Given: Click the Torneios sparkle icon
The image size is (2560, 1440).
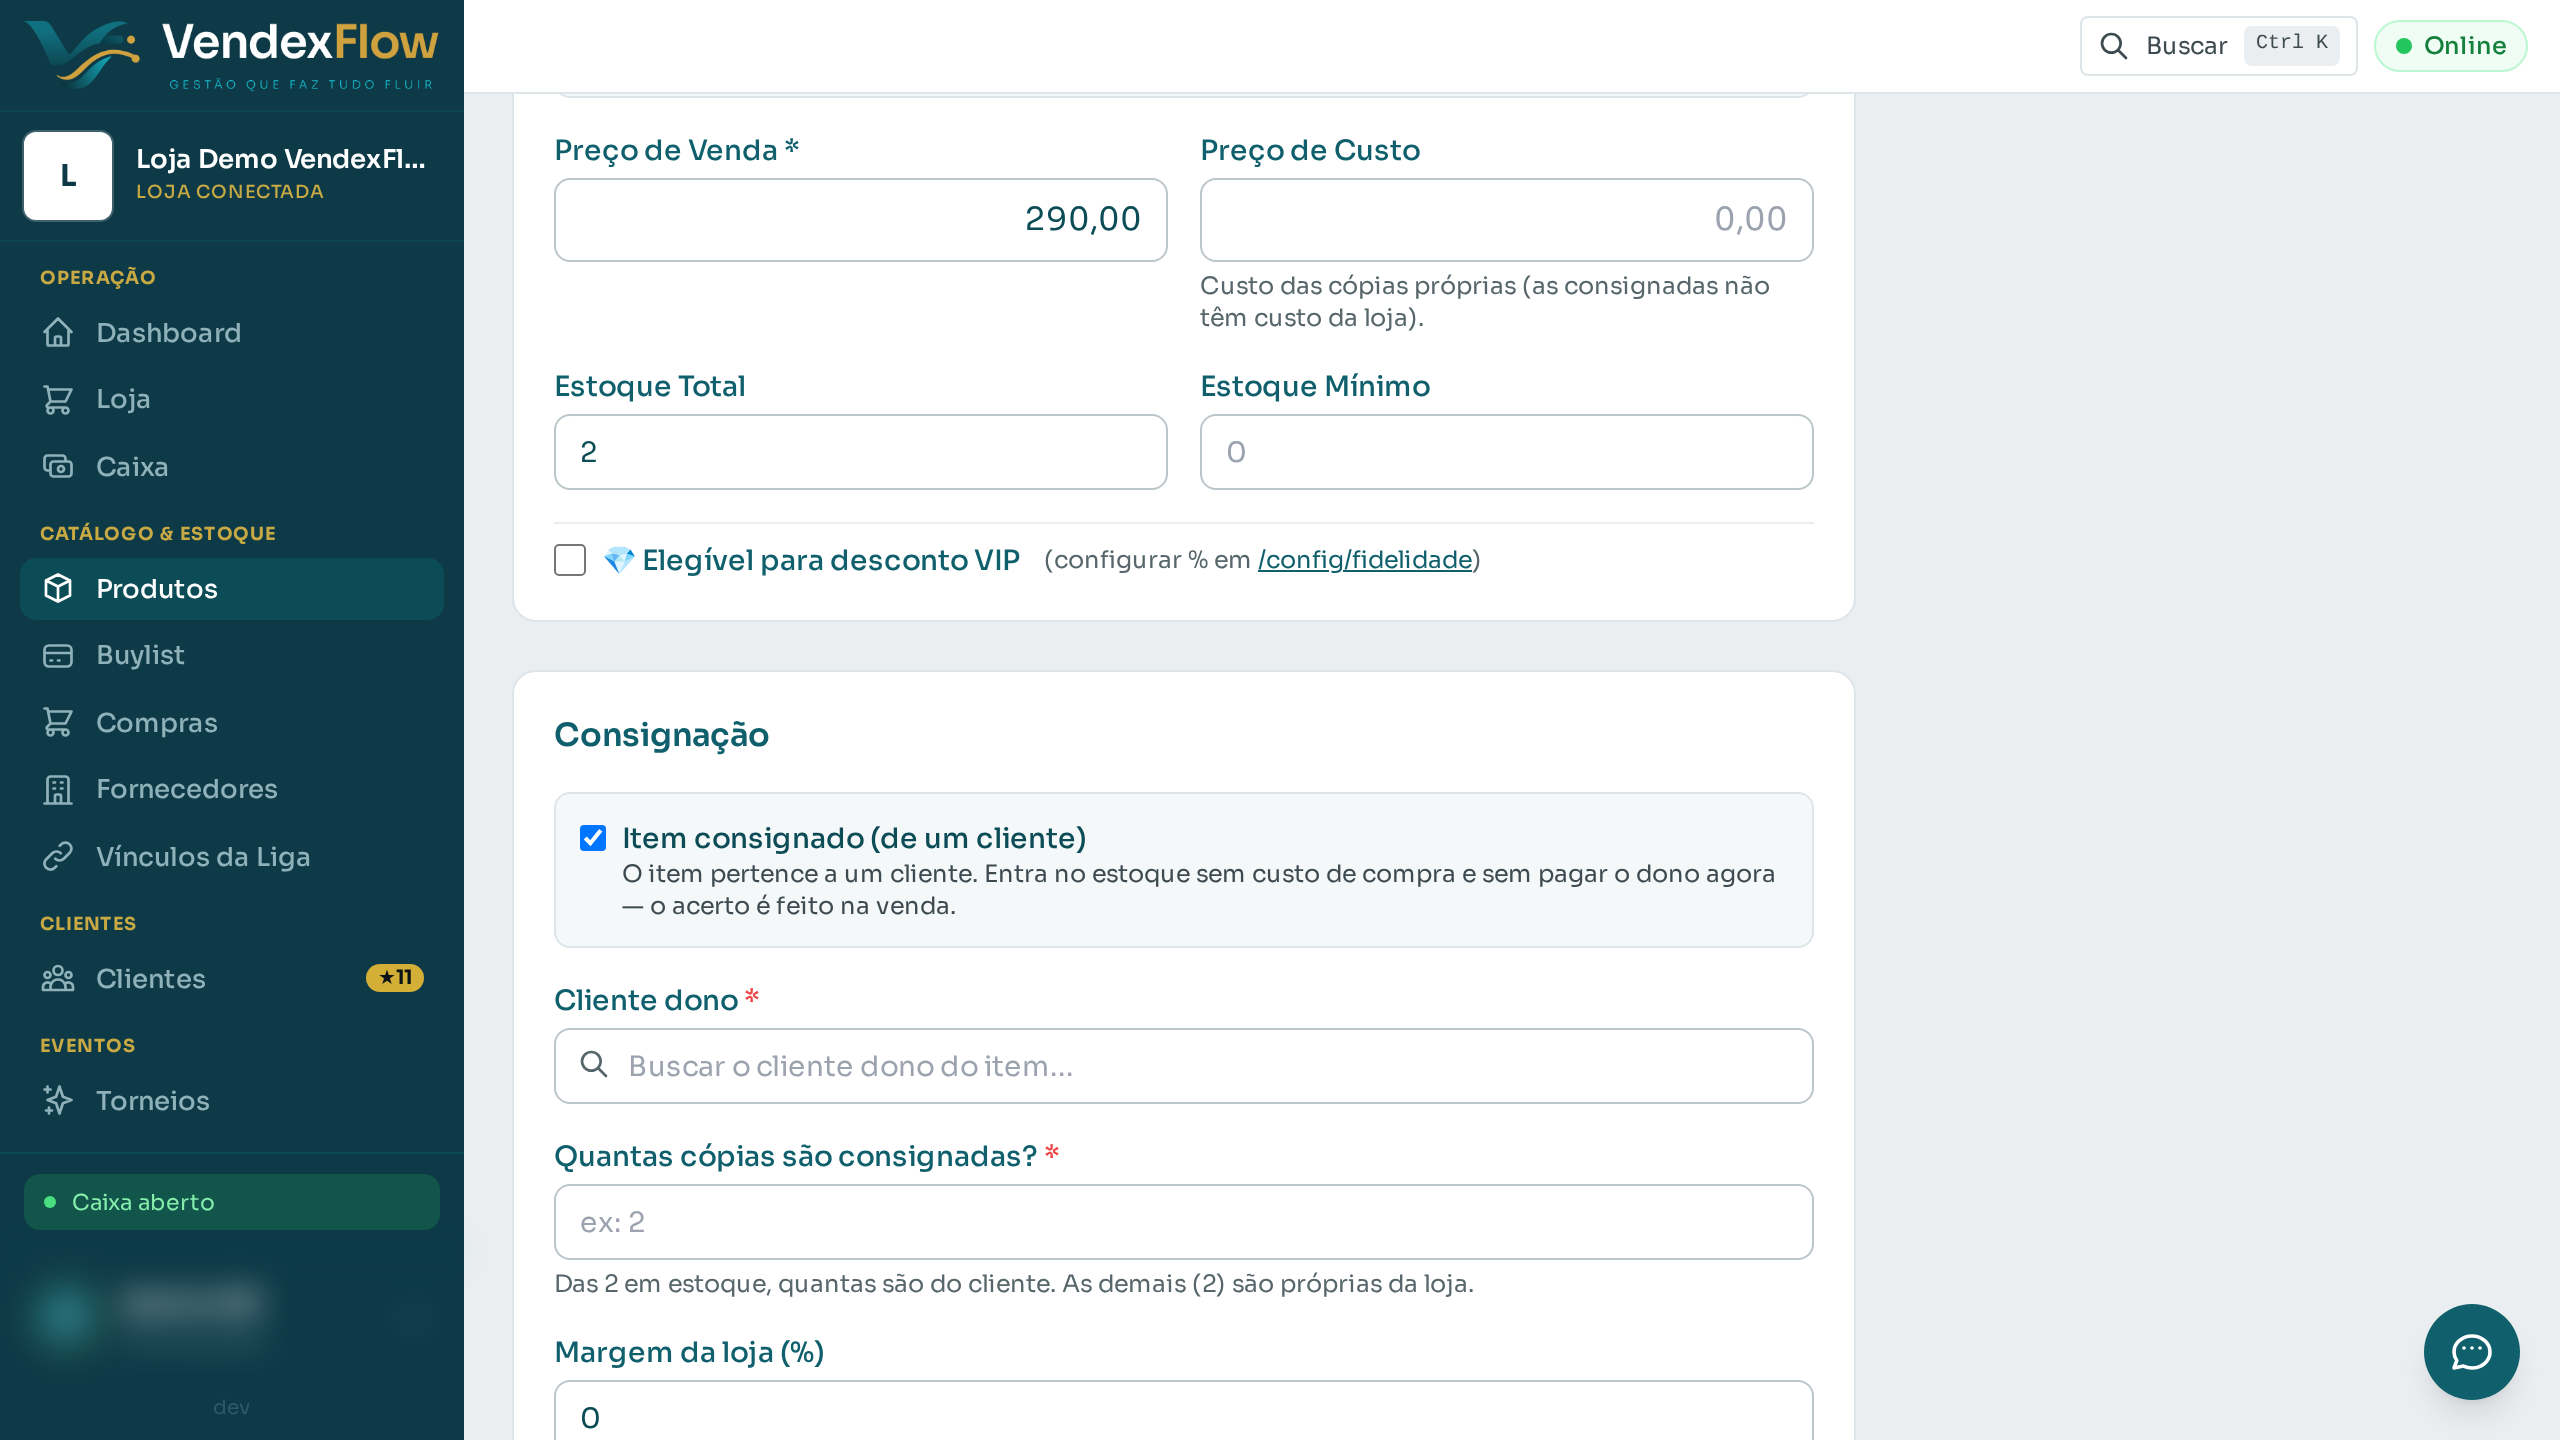Looking at the screenshot, I should click(58, 1100).
